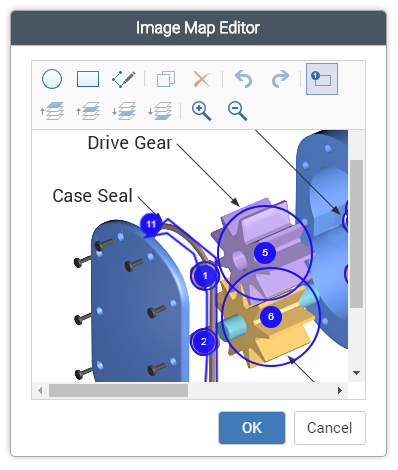Select callout number 6 on yellow gear
Viewport: 398px width, 470px height.
pos(271,316)
